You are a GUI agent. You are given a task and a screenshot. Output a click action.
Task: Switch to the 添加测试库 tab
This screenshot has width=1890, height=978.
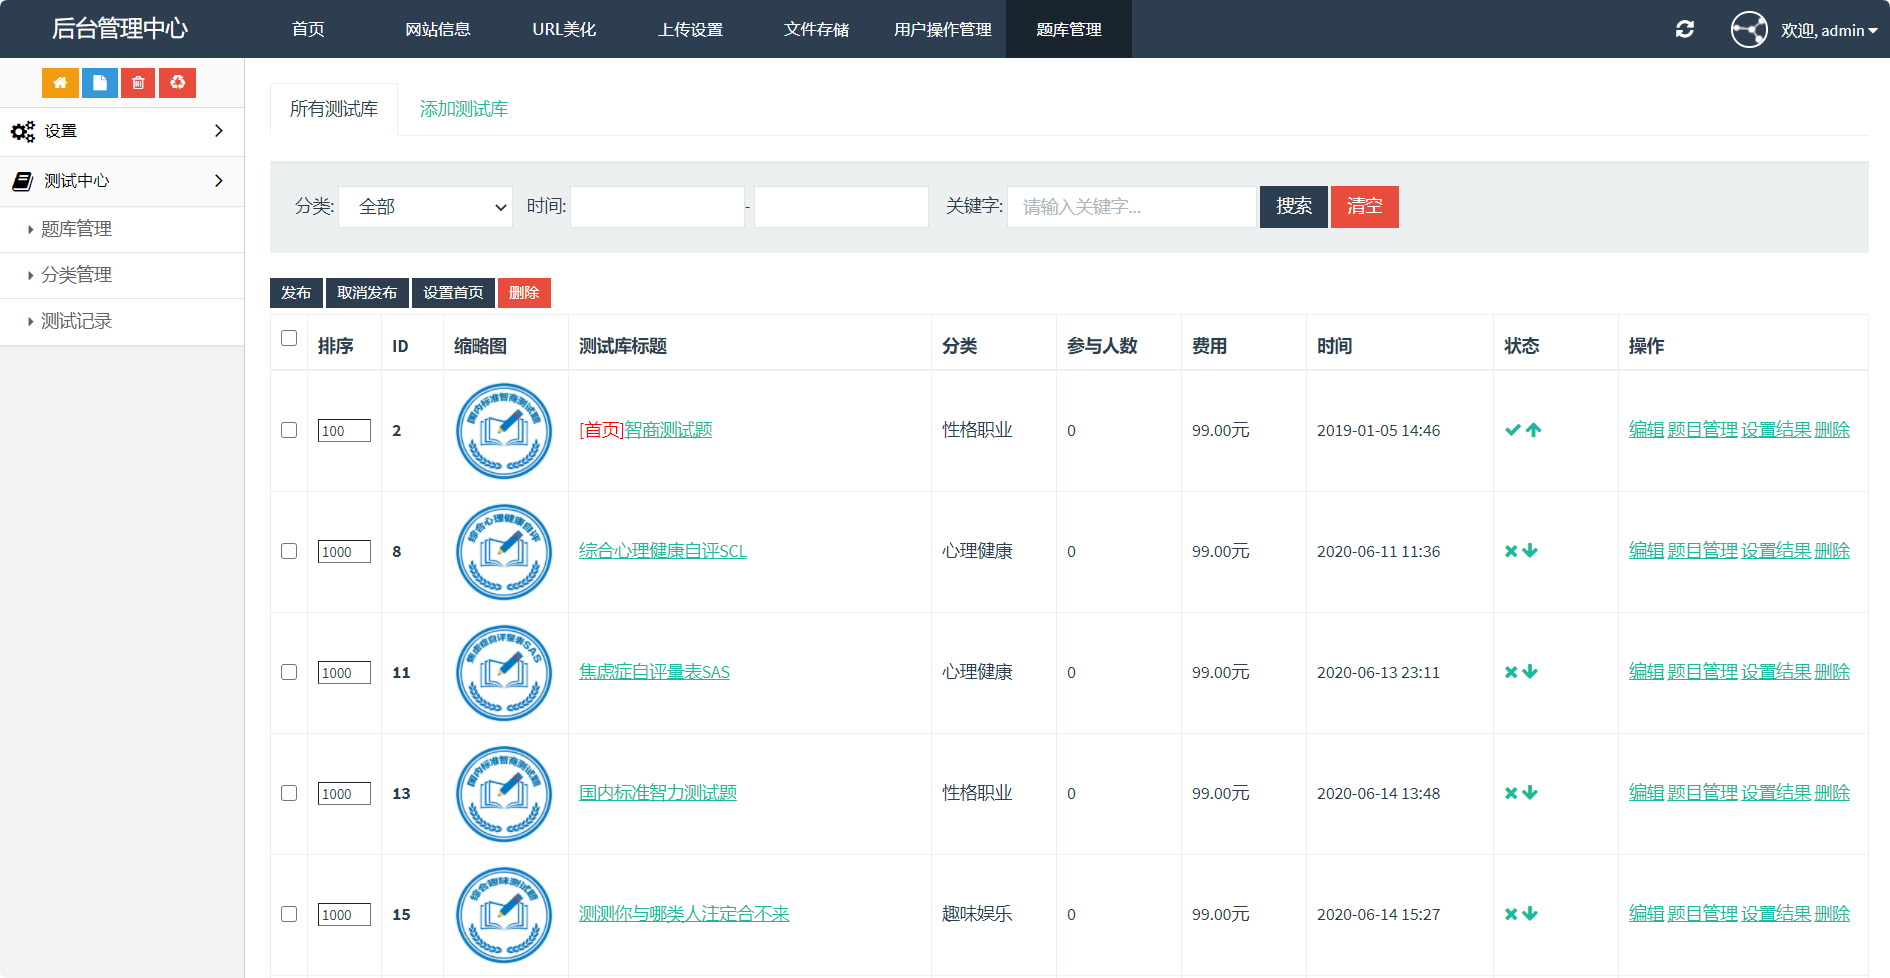pyautogui.click(x=463, y=109)
